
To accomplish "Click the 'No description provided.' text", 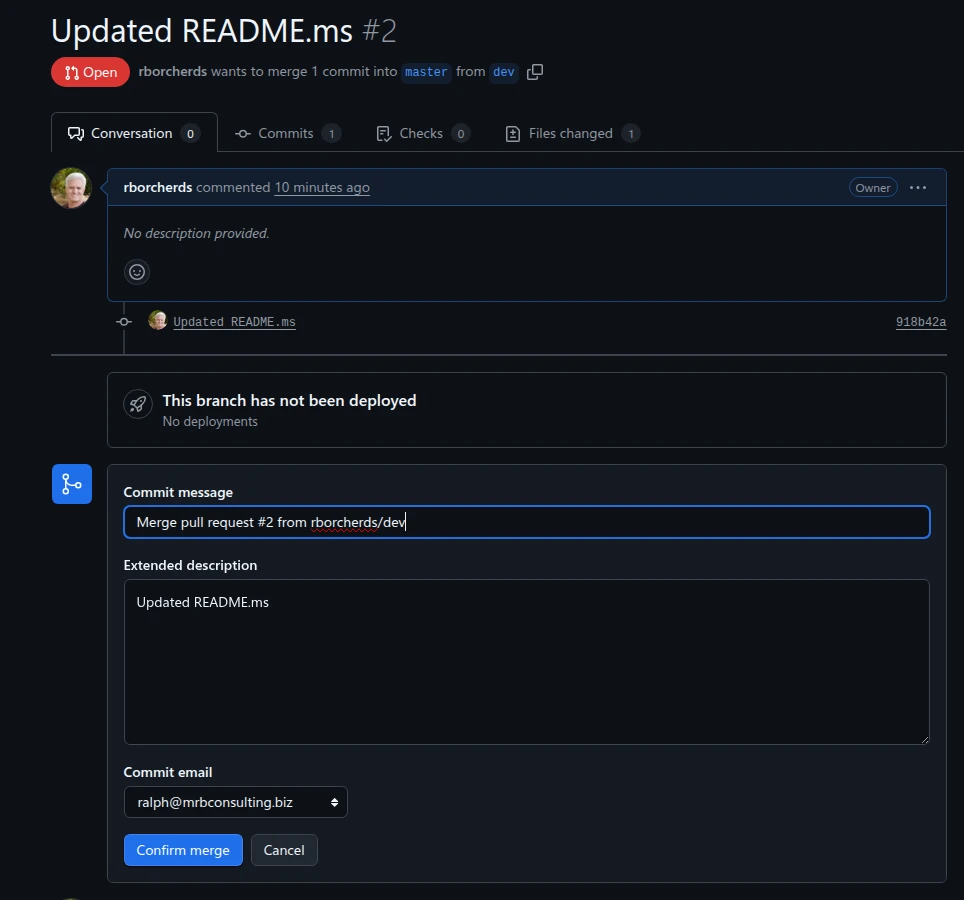I will 197,233.
